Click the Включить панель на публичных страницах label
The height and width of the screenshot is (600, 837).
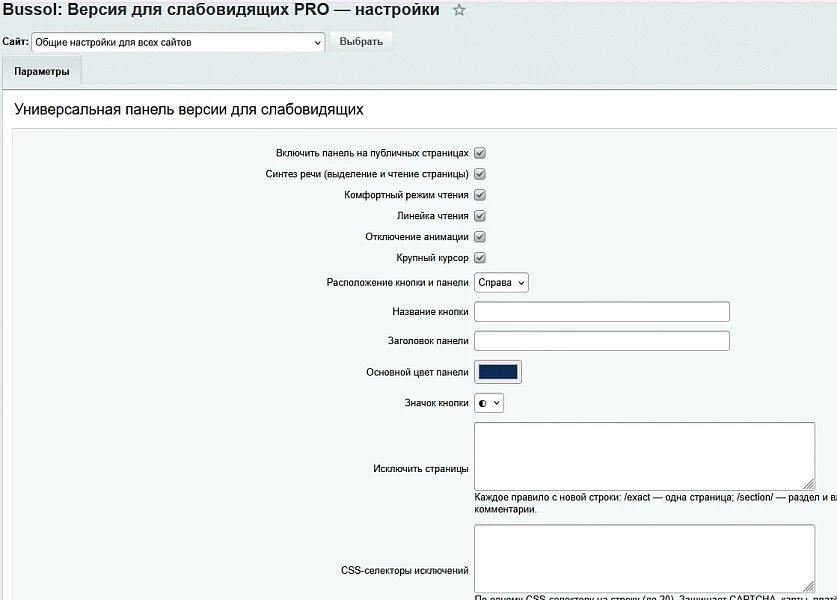pyautogui.click(x=372, y=153)
